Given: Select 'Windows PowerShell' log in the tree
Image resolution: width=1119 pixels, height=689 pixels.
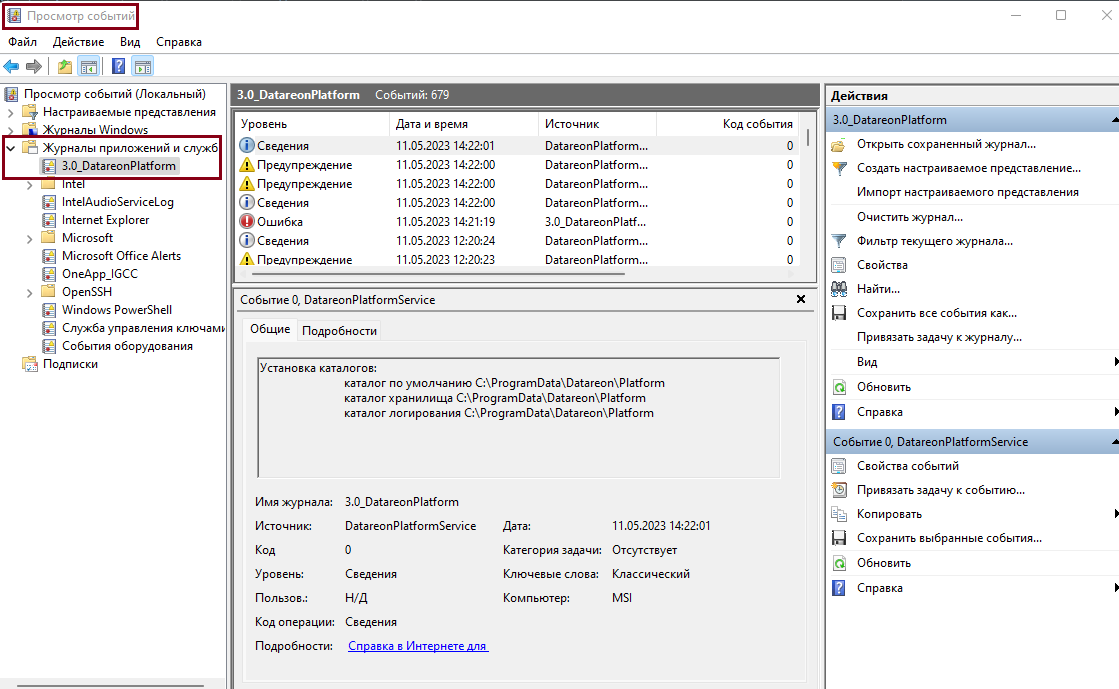Looking at the screenshot, I should (x=116, y=310).
